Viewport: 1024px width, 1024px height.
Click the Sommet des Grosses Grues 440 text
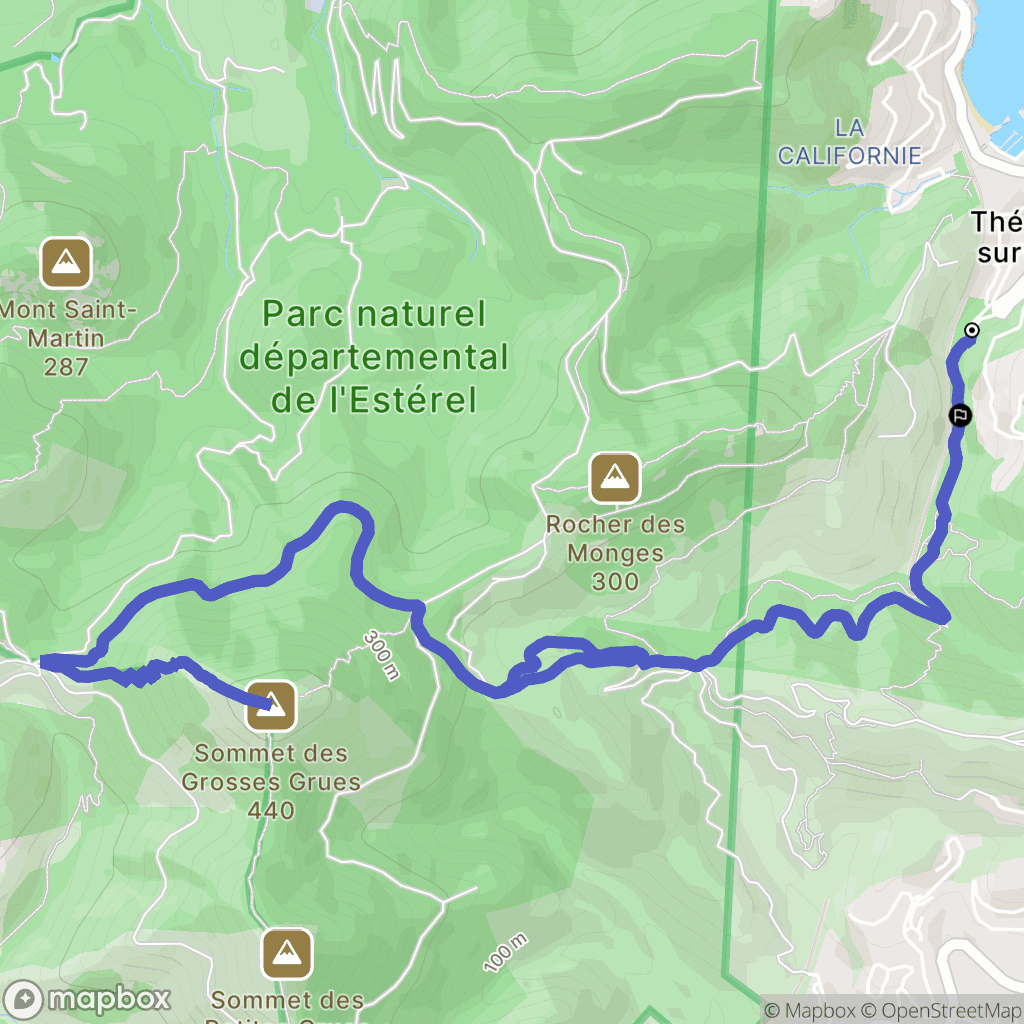(271, 782)
